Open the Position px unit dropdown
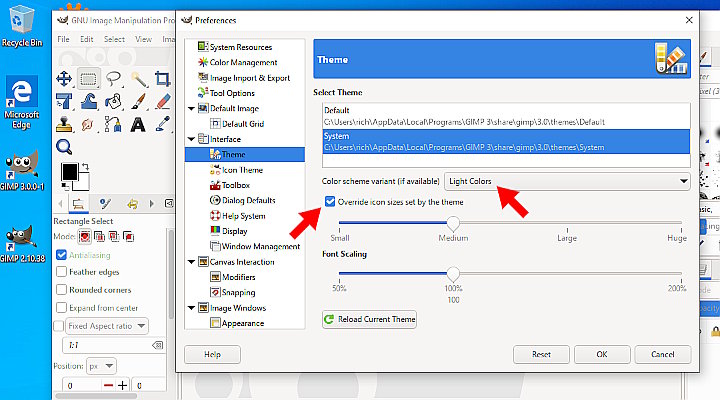The height and width of the screenshot is (400, 720). click(x=101, y=366)
